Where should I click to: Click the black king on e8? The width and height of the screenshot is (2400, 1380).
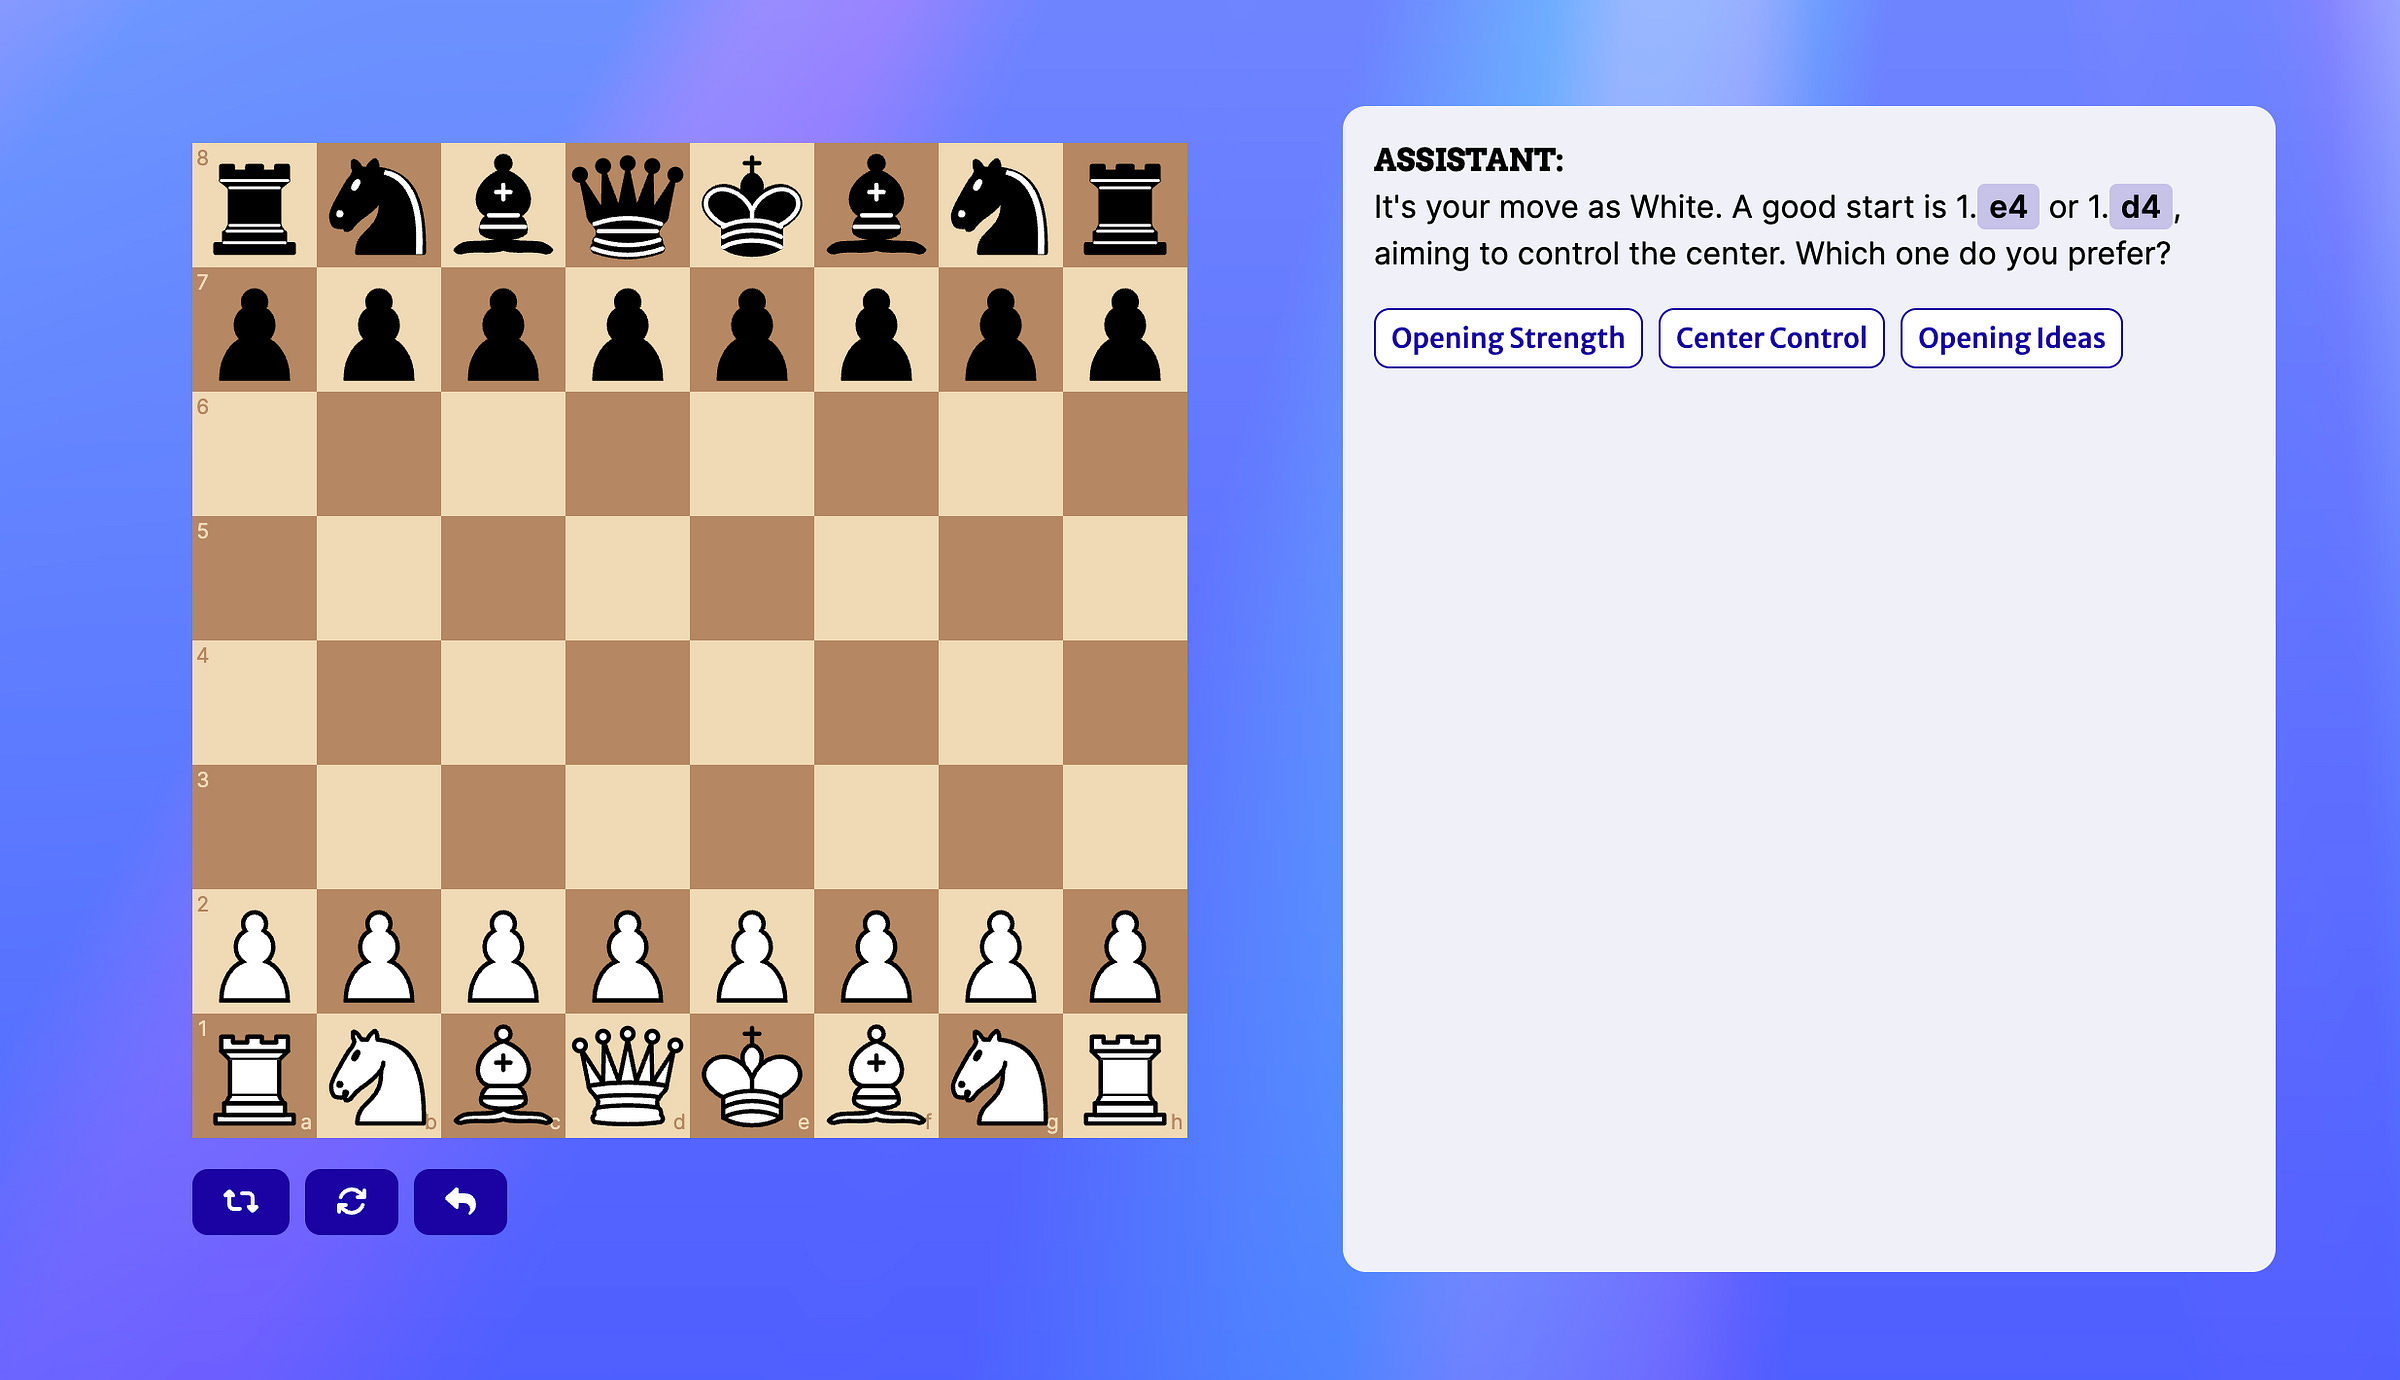[752, 206]
